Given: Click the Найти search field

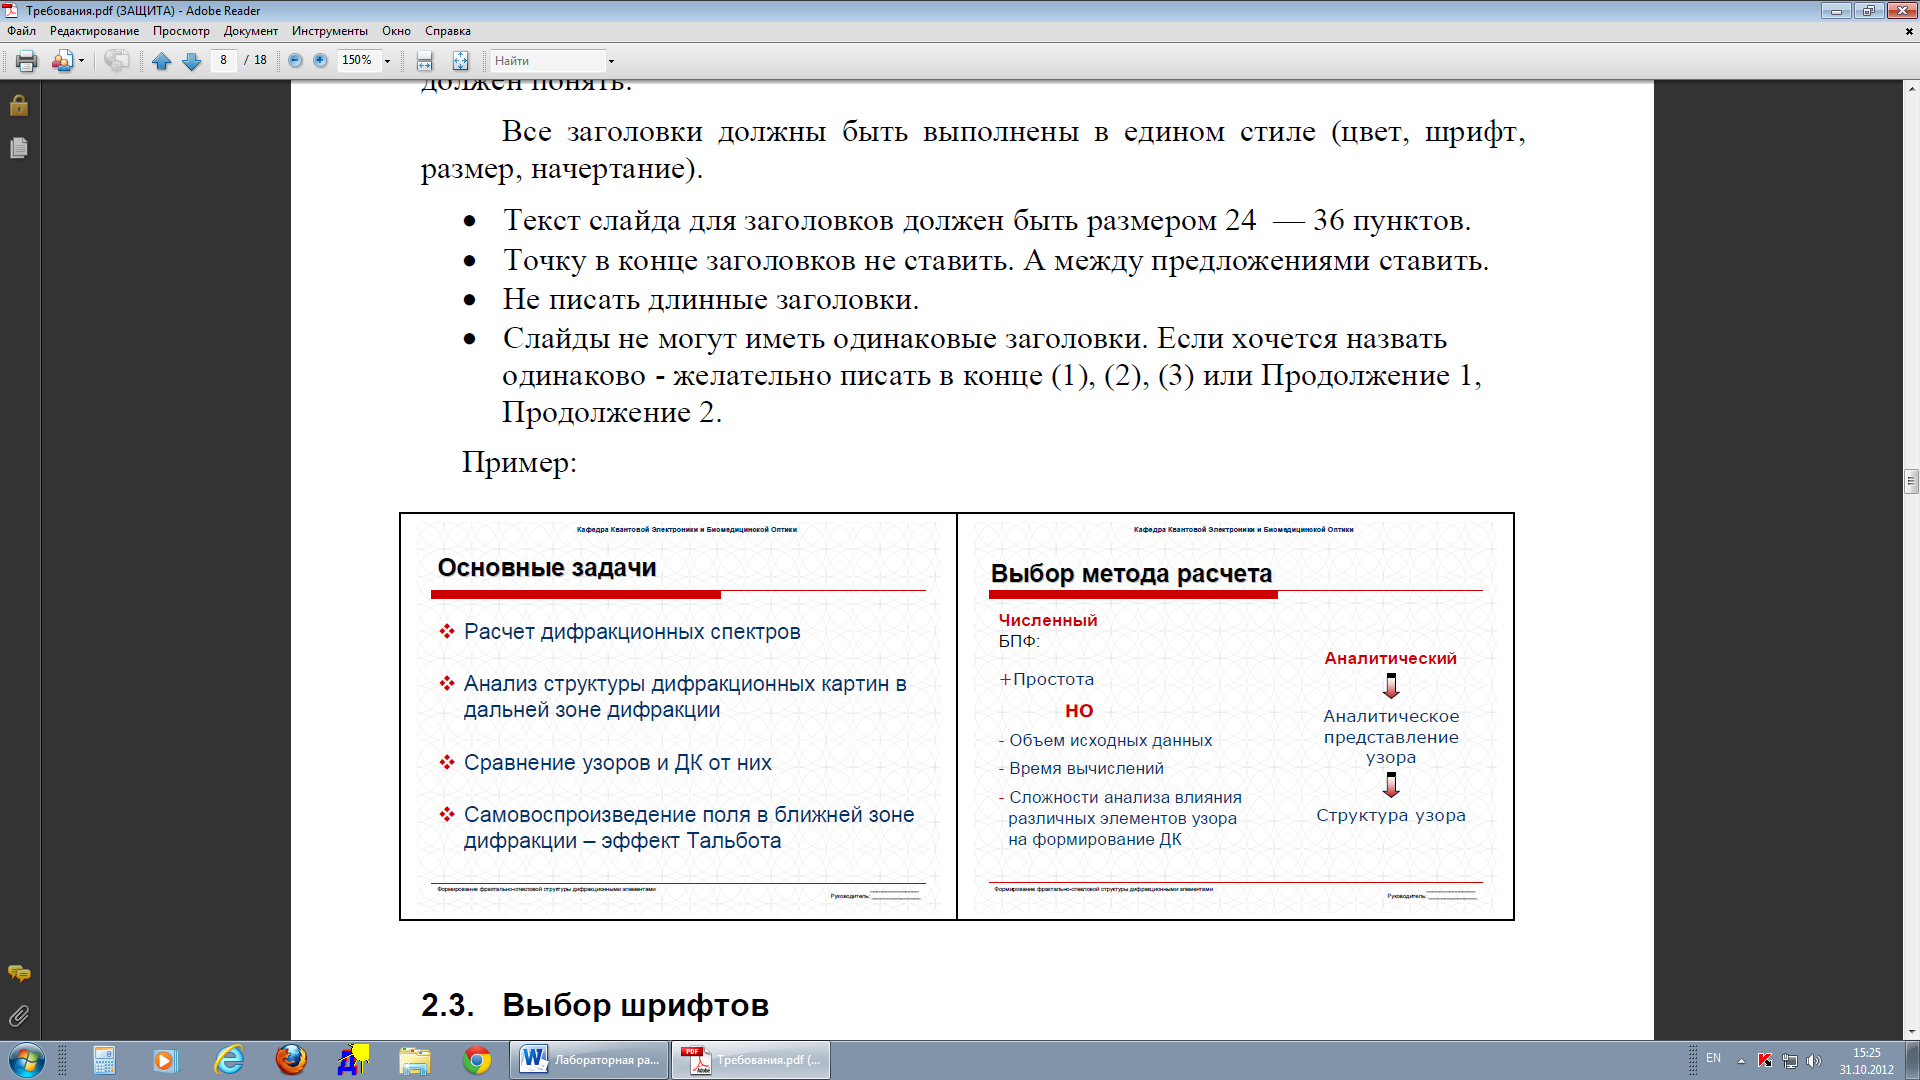Looking at the screenshot, I should pos(548,61).
